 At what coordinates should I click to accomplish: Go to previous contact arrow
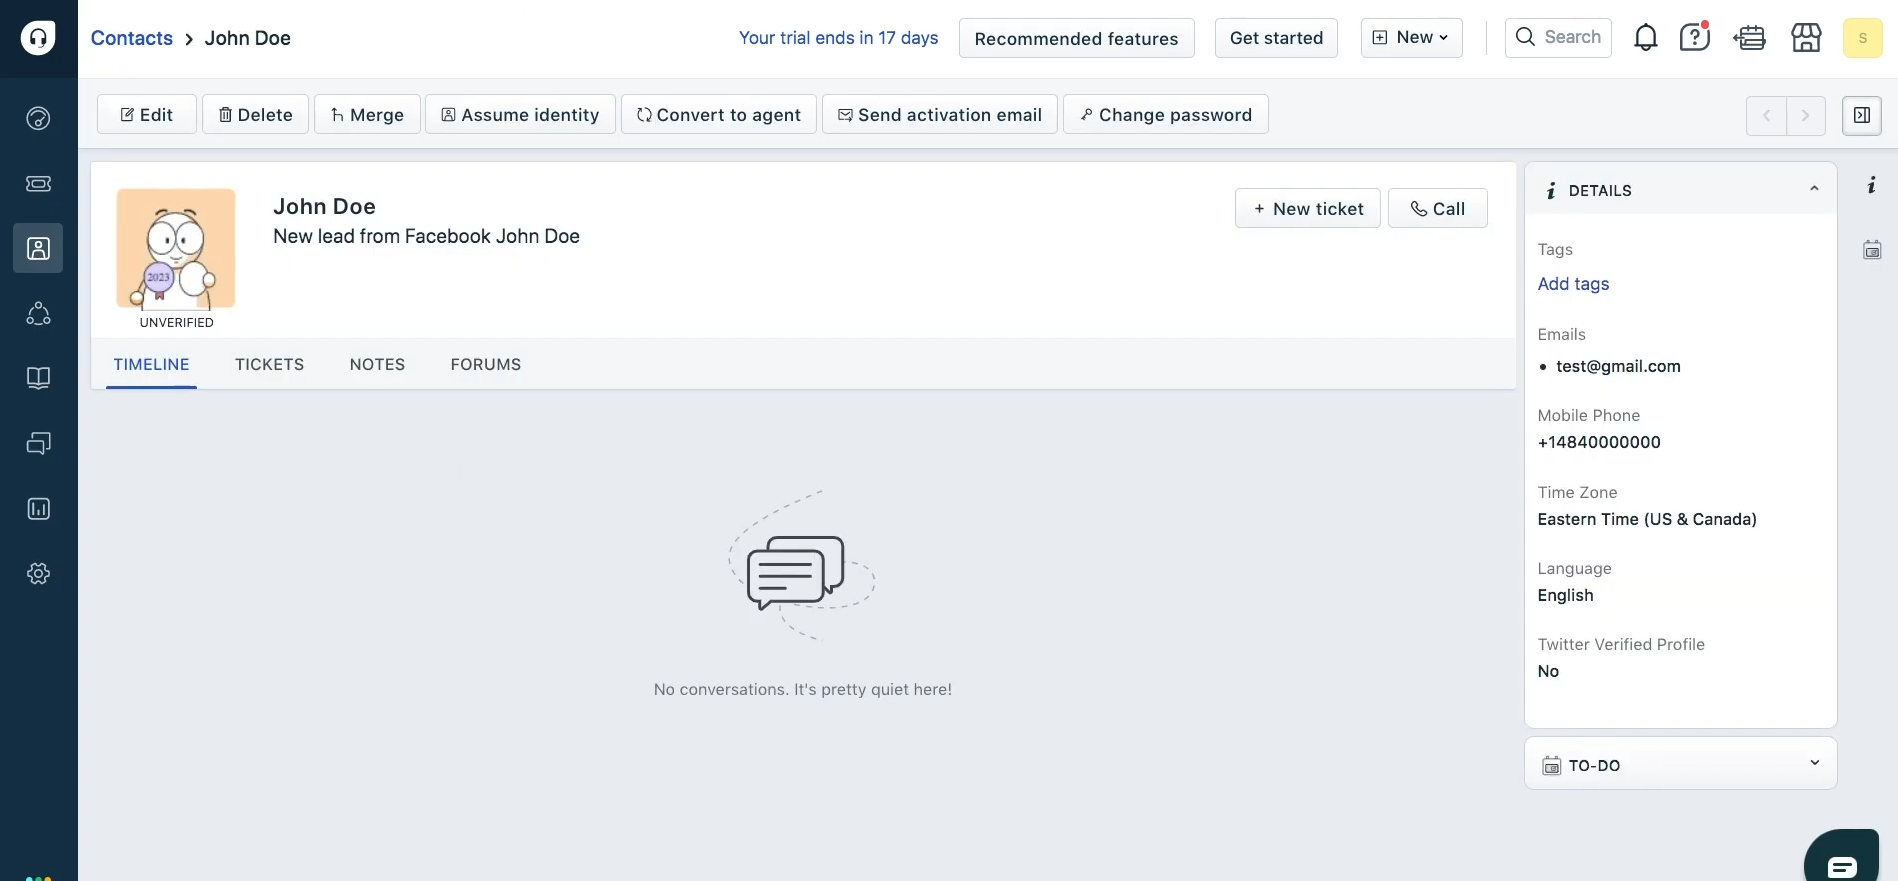coord(1766,115)
